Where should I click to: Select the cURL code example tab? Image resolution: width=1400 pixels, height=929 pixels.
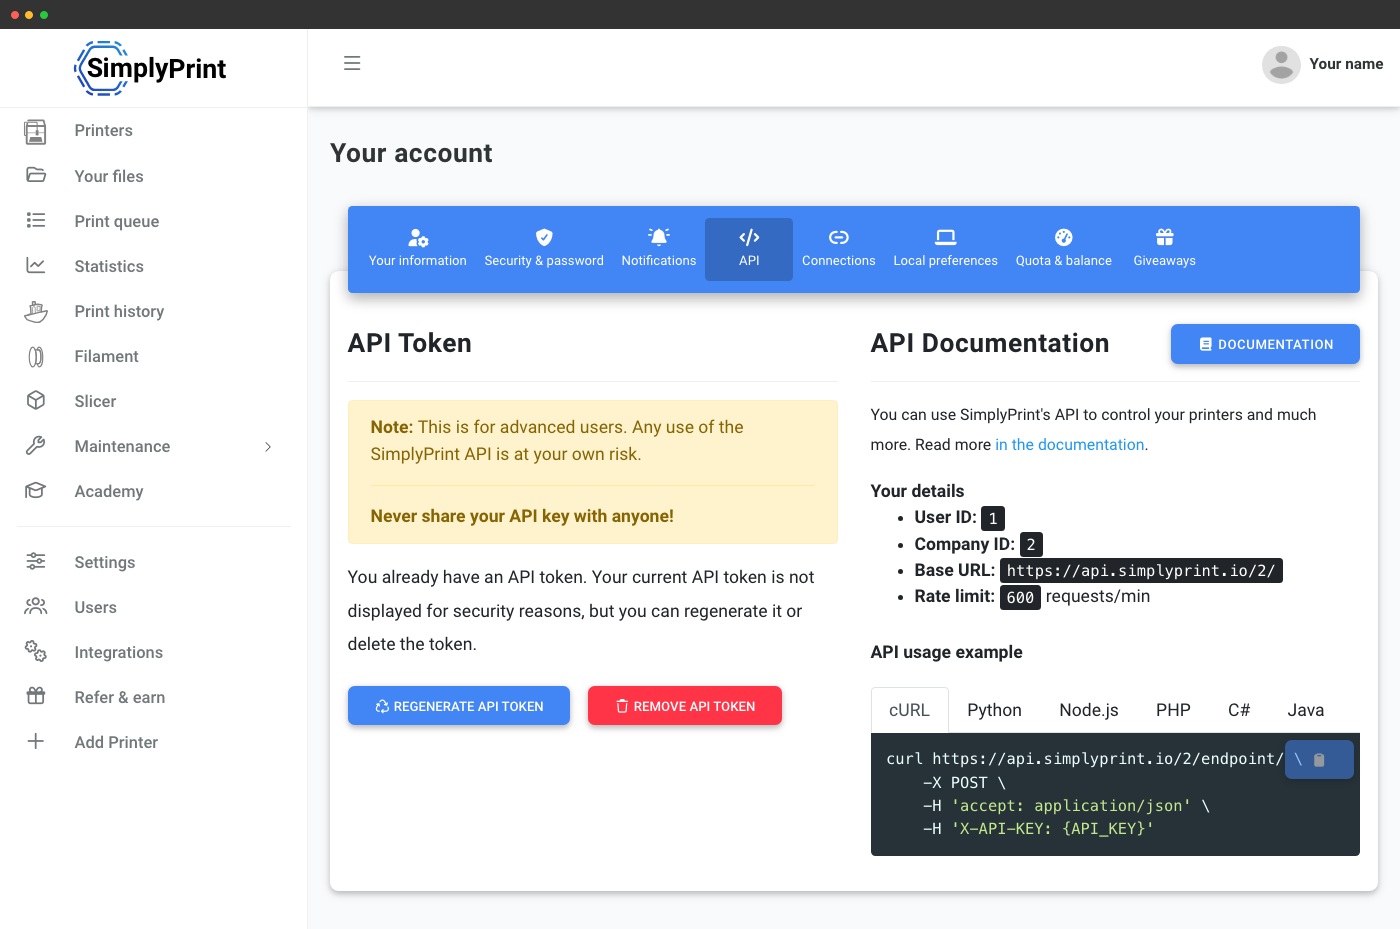[910, 710]
